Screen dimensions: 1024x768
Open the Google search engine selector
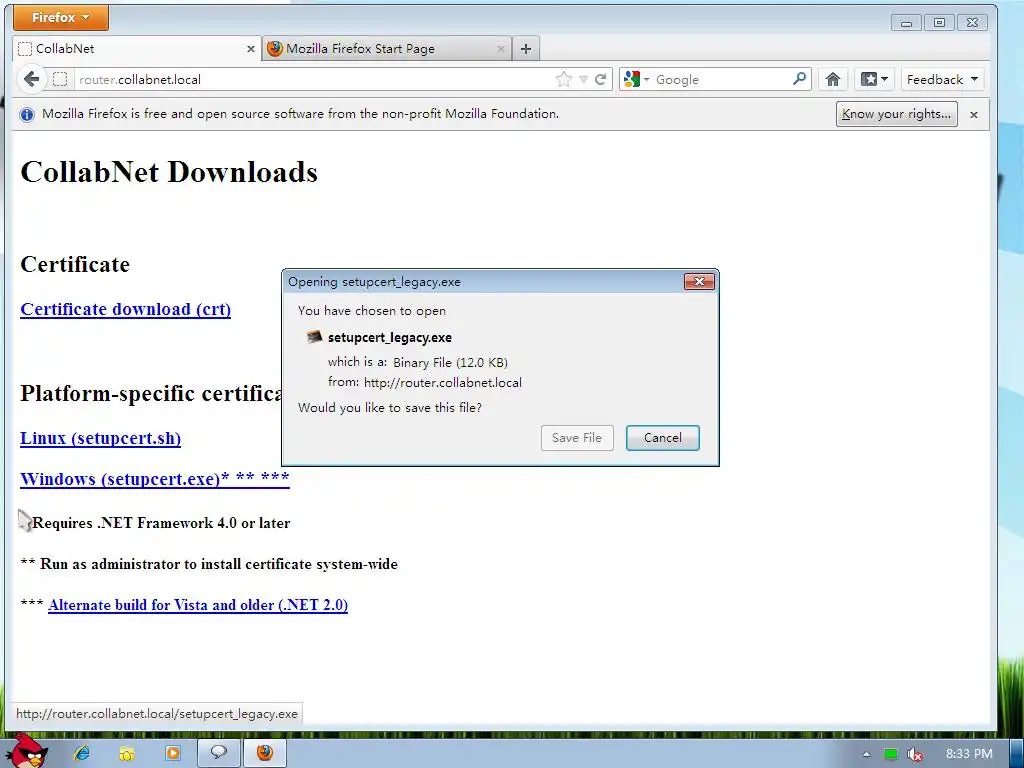click(x=637, y=80)
